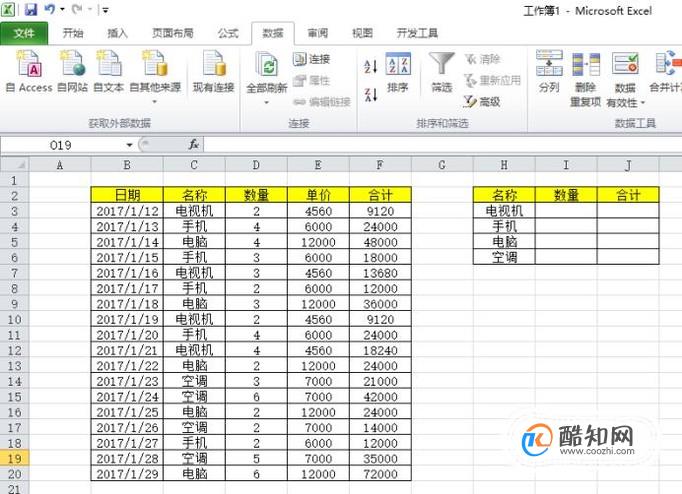Viewport: 682px width, 494px height.
Task: Click the Connections (连接) button
Action: [311, 59]
